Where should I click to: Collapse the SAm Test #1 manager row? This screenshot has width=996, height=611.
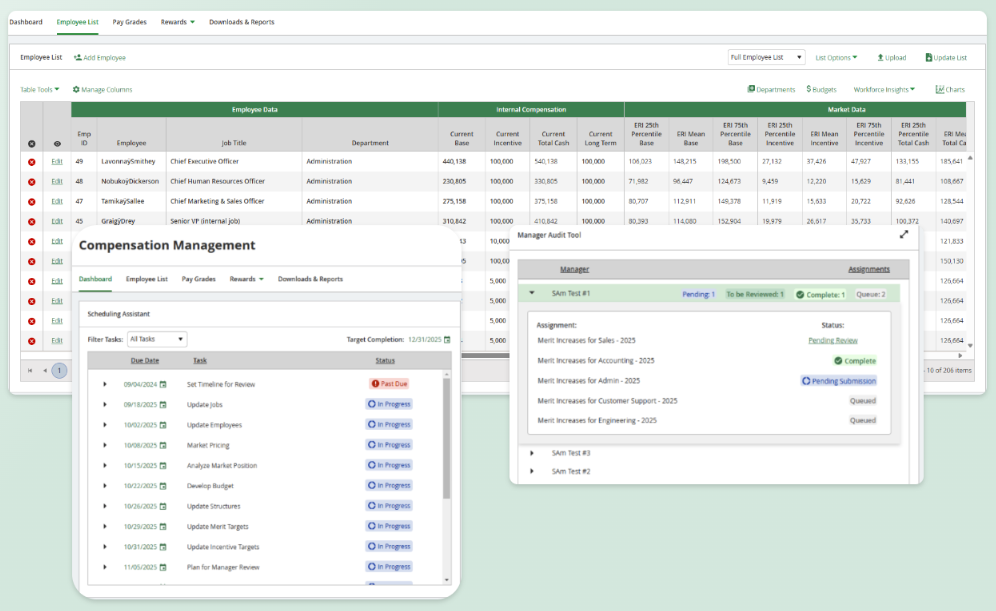click(532, 294)
